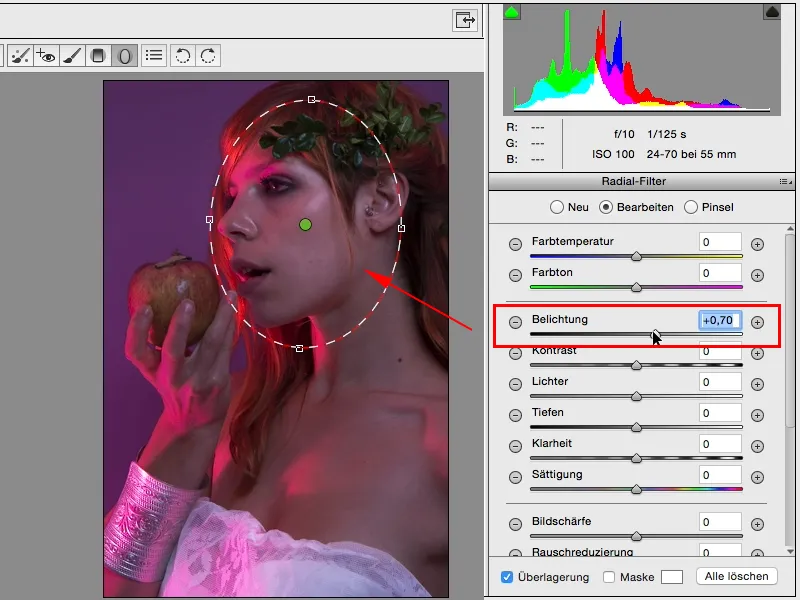Viewport: 800px width, 600px height.
Task: Decrease Tiefen with minus button
Action: click(515, 415)
